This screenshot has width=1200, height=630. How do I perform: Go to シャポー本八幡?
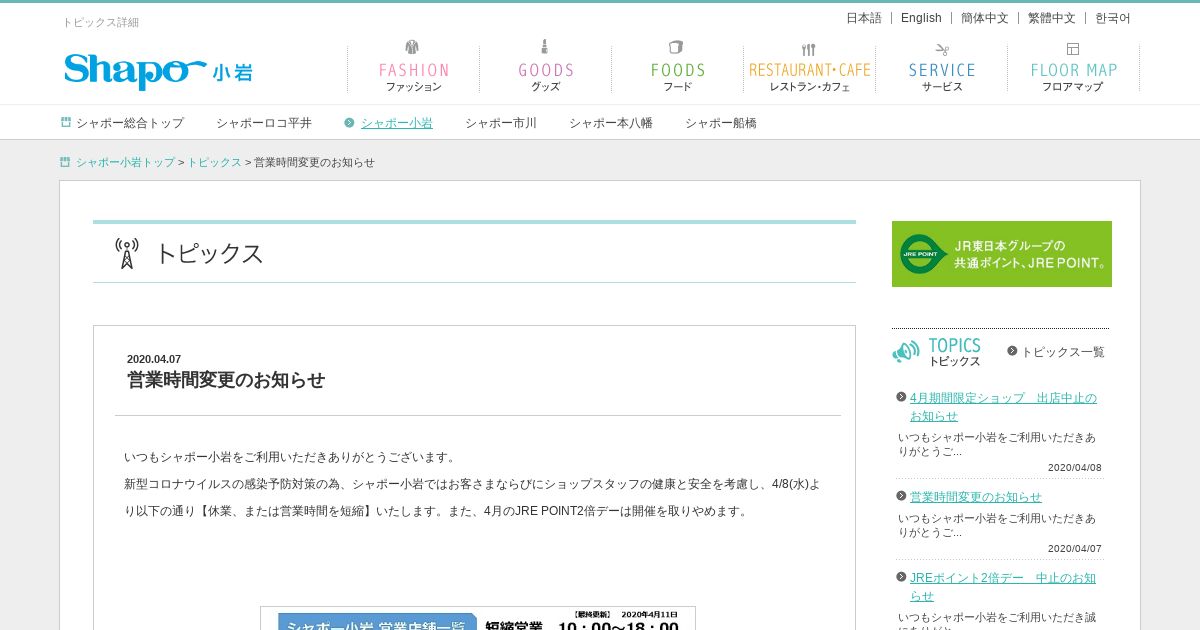click(x=611, y=123)
